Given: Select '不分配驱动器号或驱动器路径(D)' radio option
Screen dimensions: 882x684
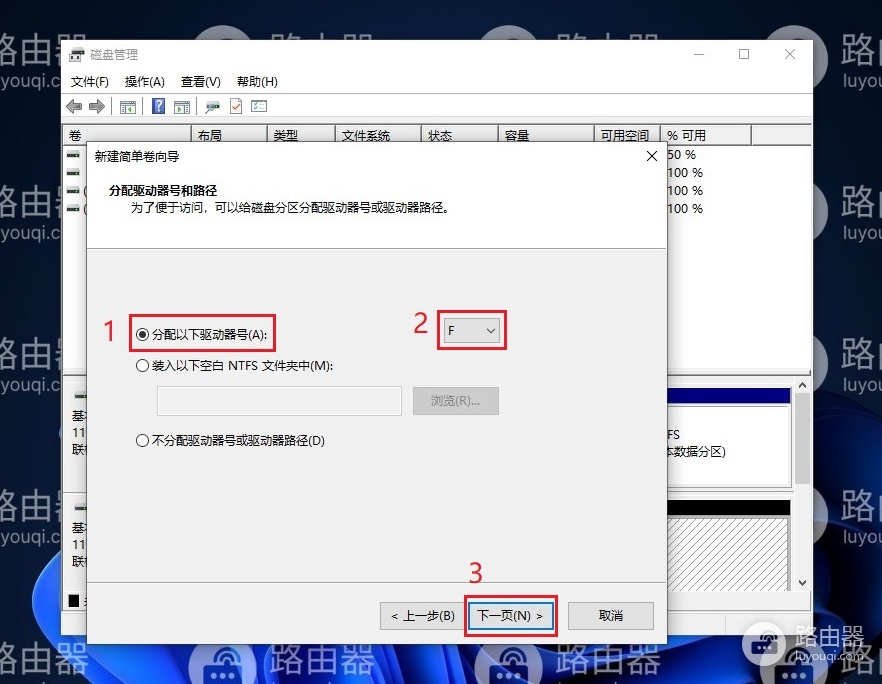Looking at the screenshot, I should point(230,440).
